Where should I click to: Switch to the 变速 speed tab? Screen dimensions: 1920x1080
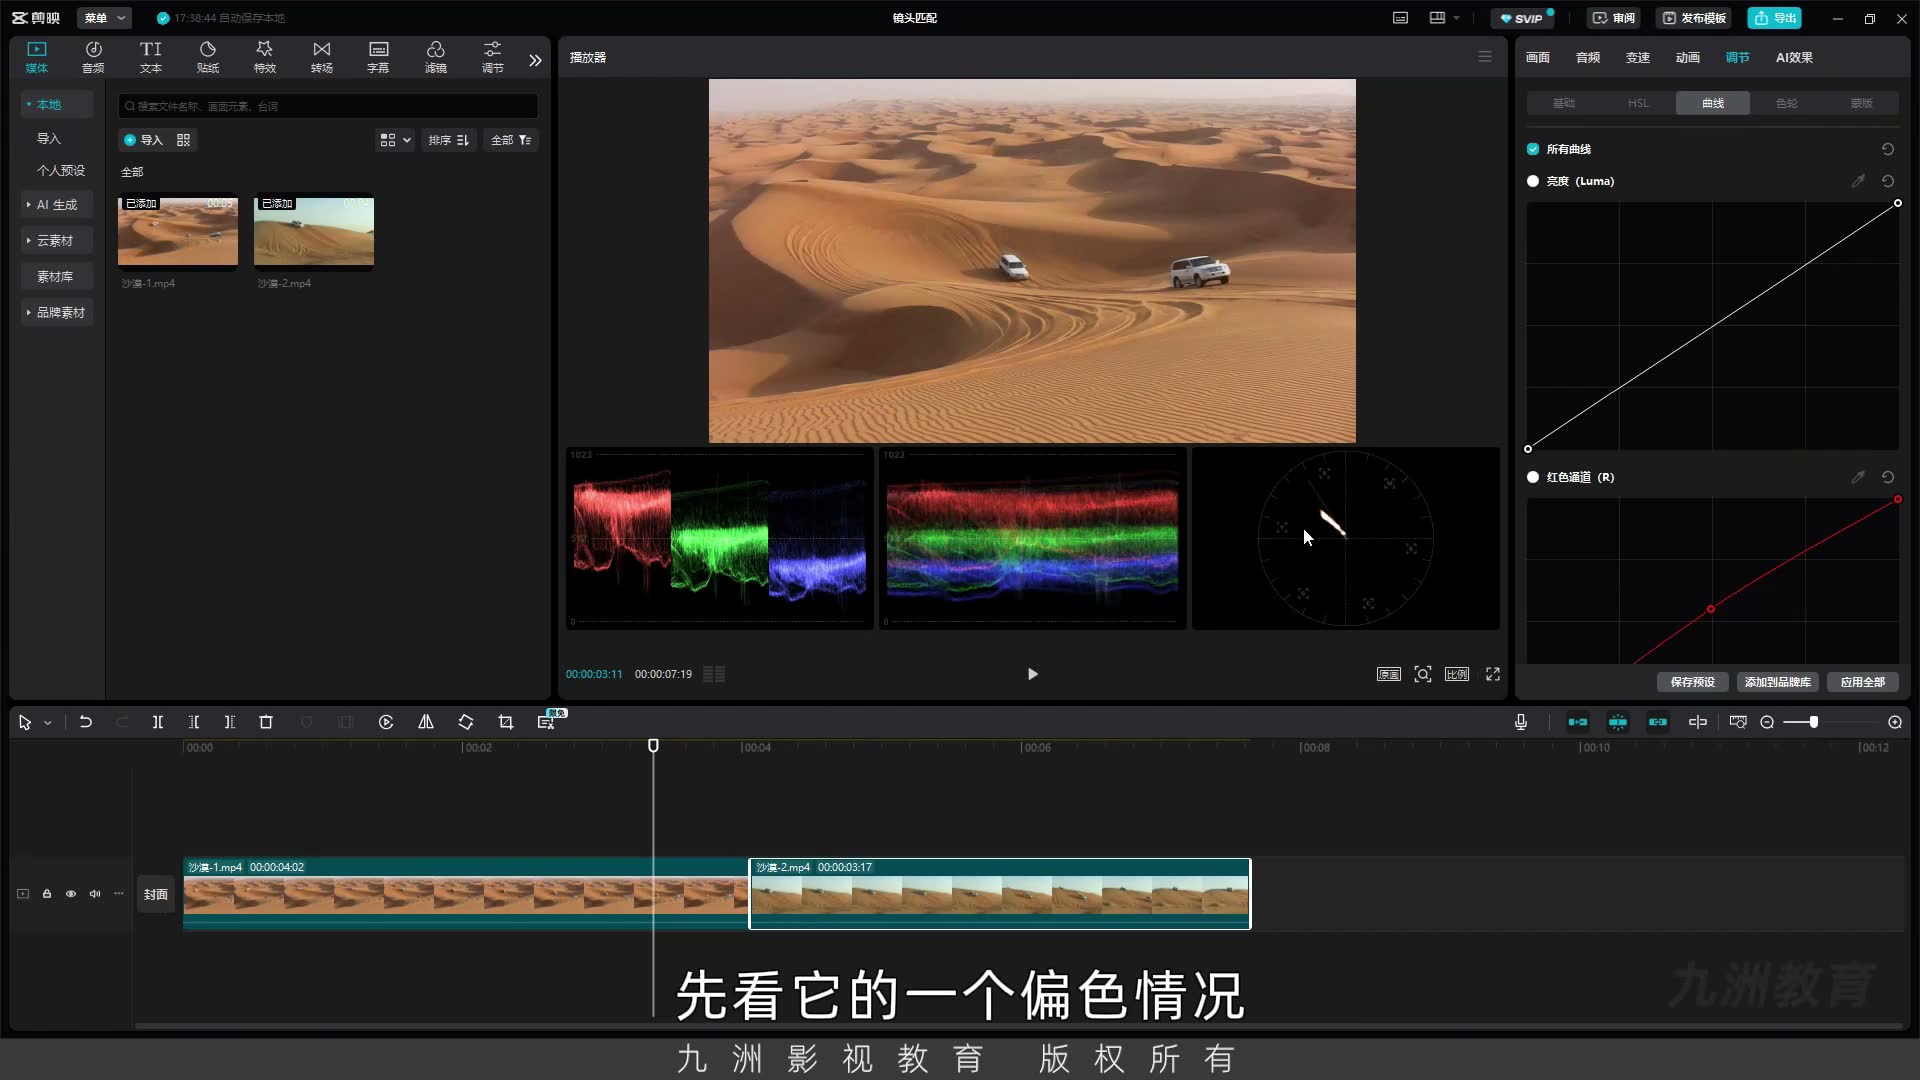click(x=1638, y=57)
